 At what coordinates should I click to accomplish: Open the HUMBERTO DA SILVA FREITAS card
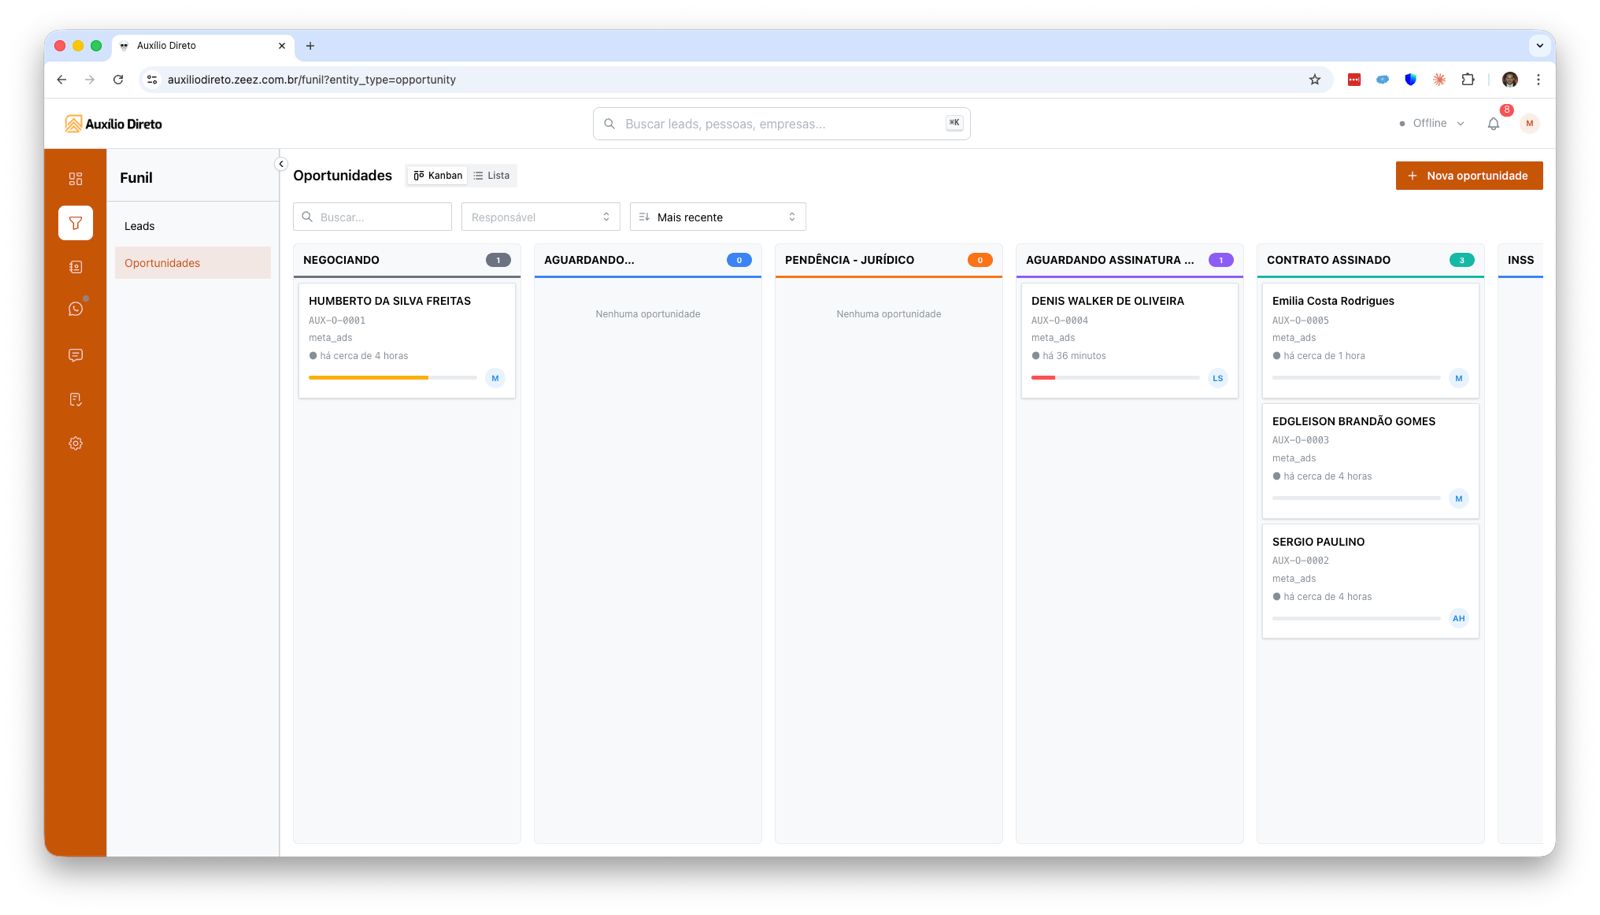click(x=390, y=301)
